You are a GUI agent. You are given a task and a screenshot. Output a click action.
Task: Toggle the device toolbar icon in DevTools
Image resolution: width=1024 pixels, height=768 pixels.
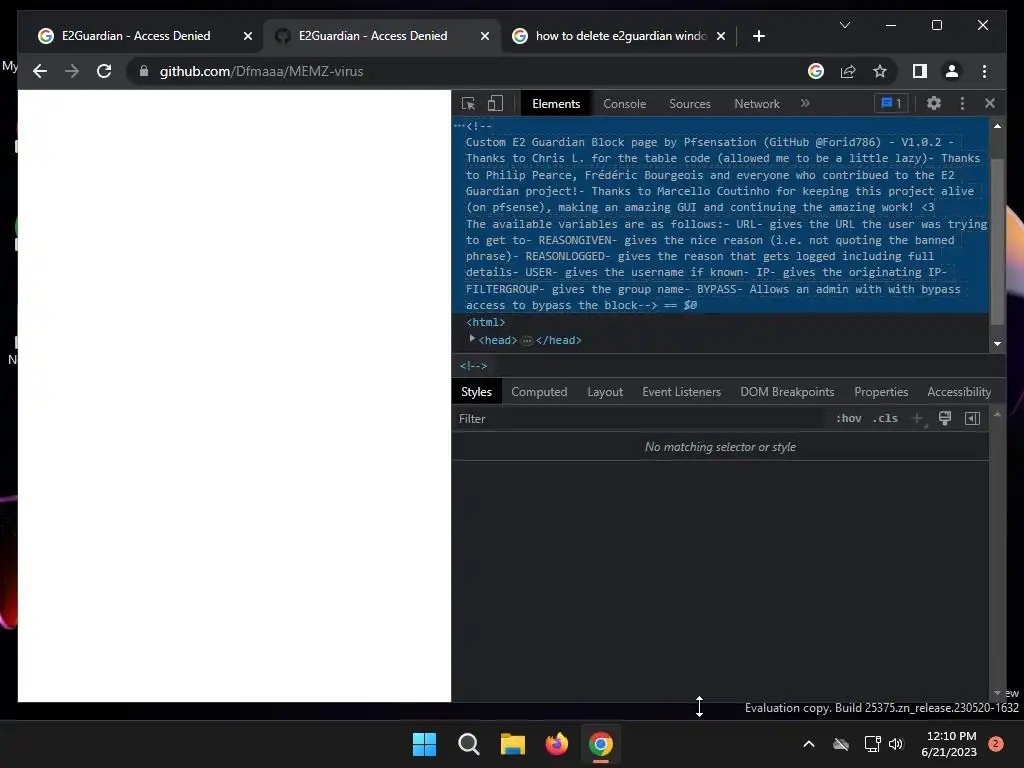496,103
